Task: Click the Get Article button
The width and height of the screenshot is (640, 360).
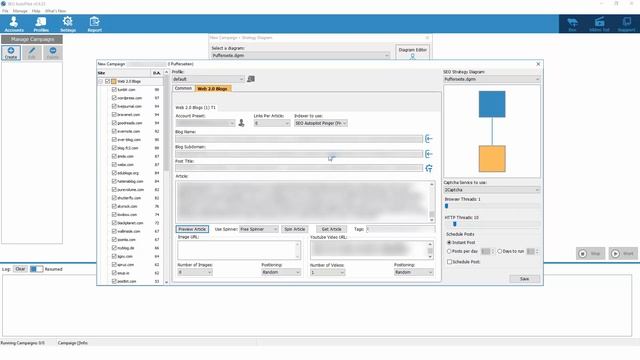Action: (331, 229)
